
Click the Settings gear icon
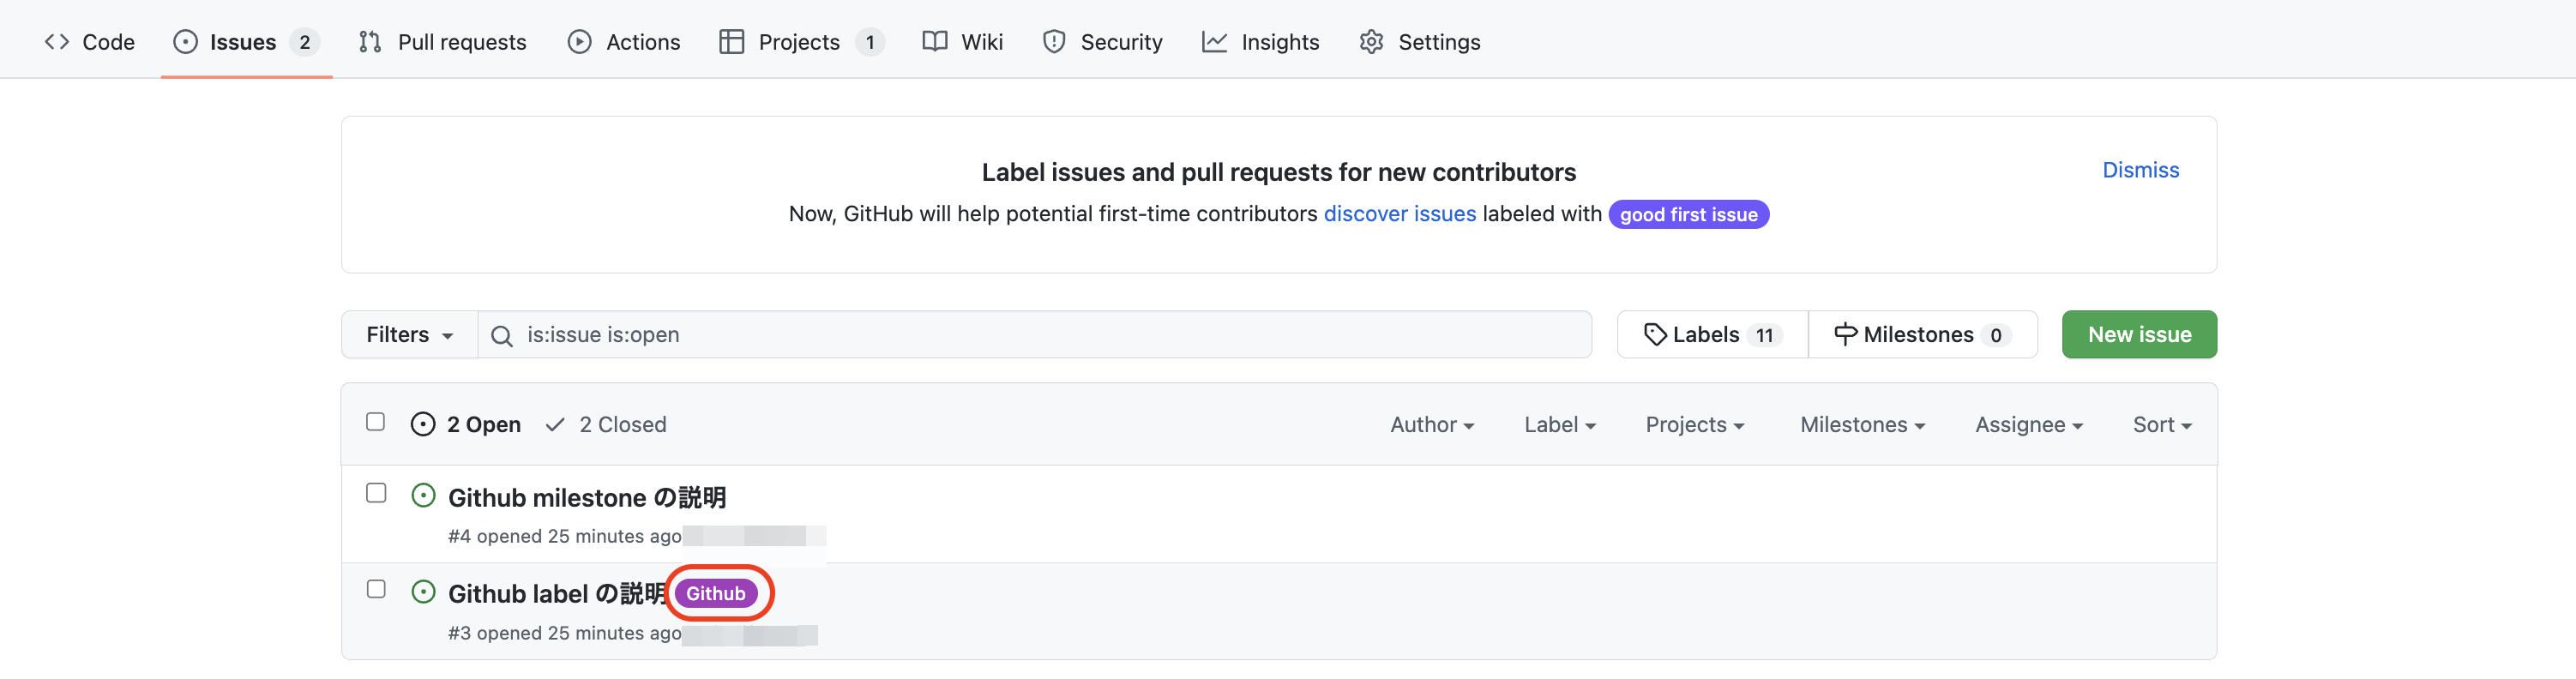coord(1371,42)
